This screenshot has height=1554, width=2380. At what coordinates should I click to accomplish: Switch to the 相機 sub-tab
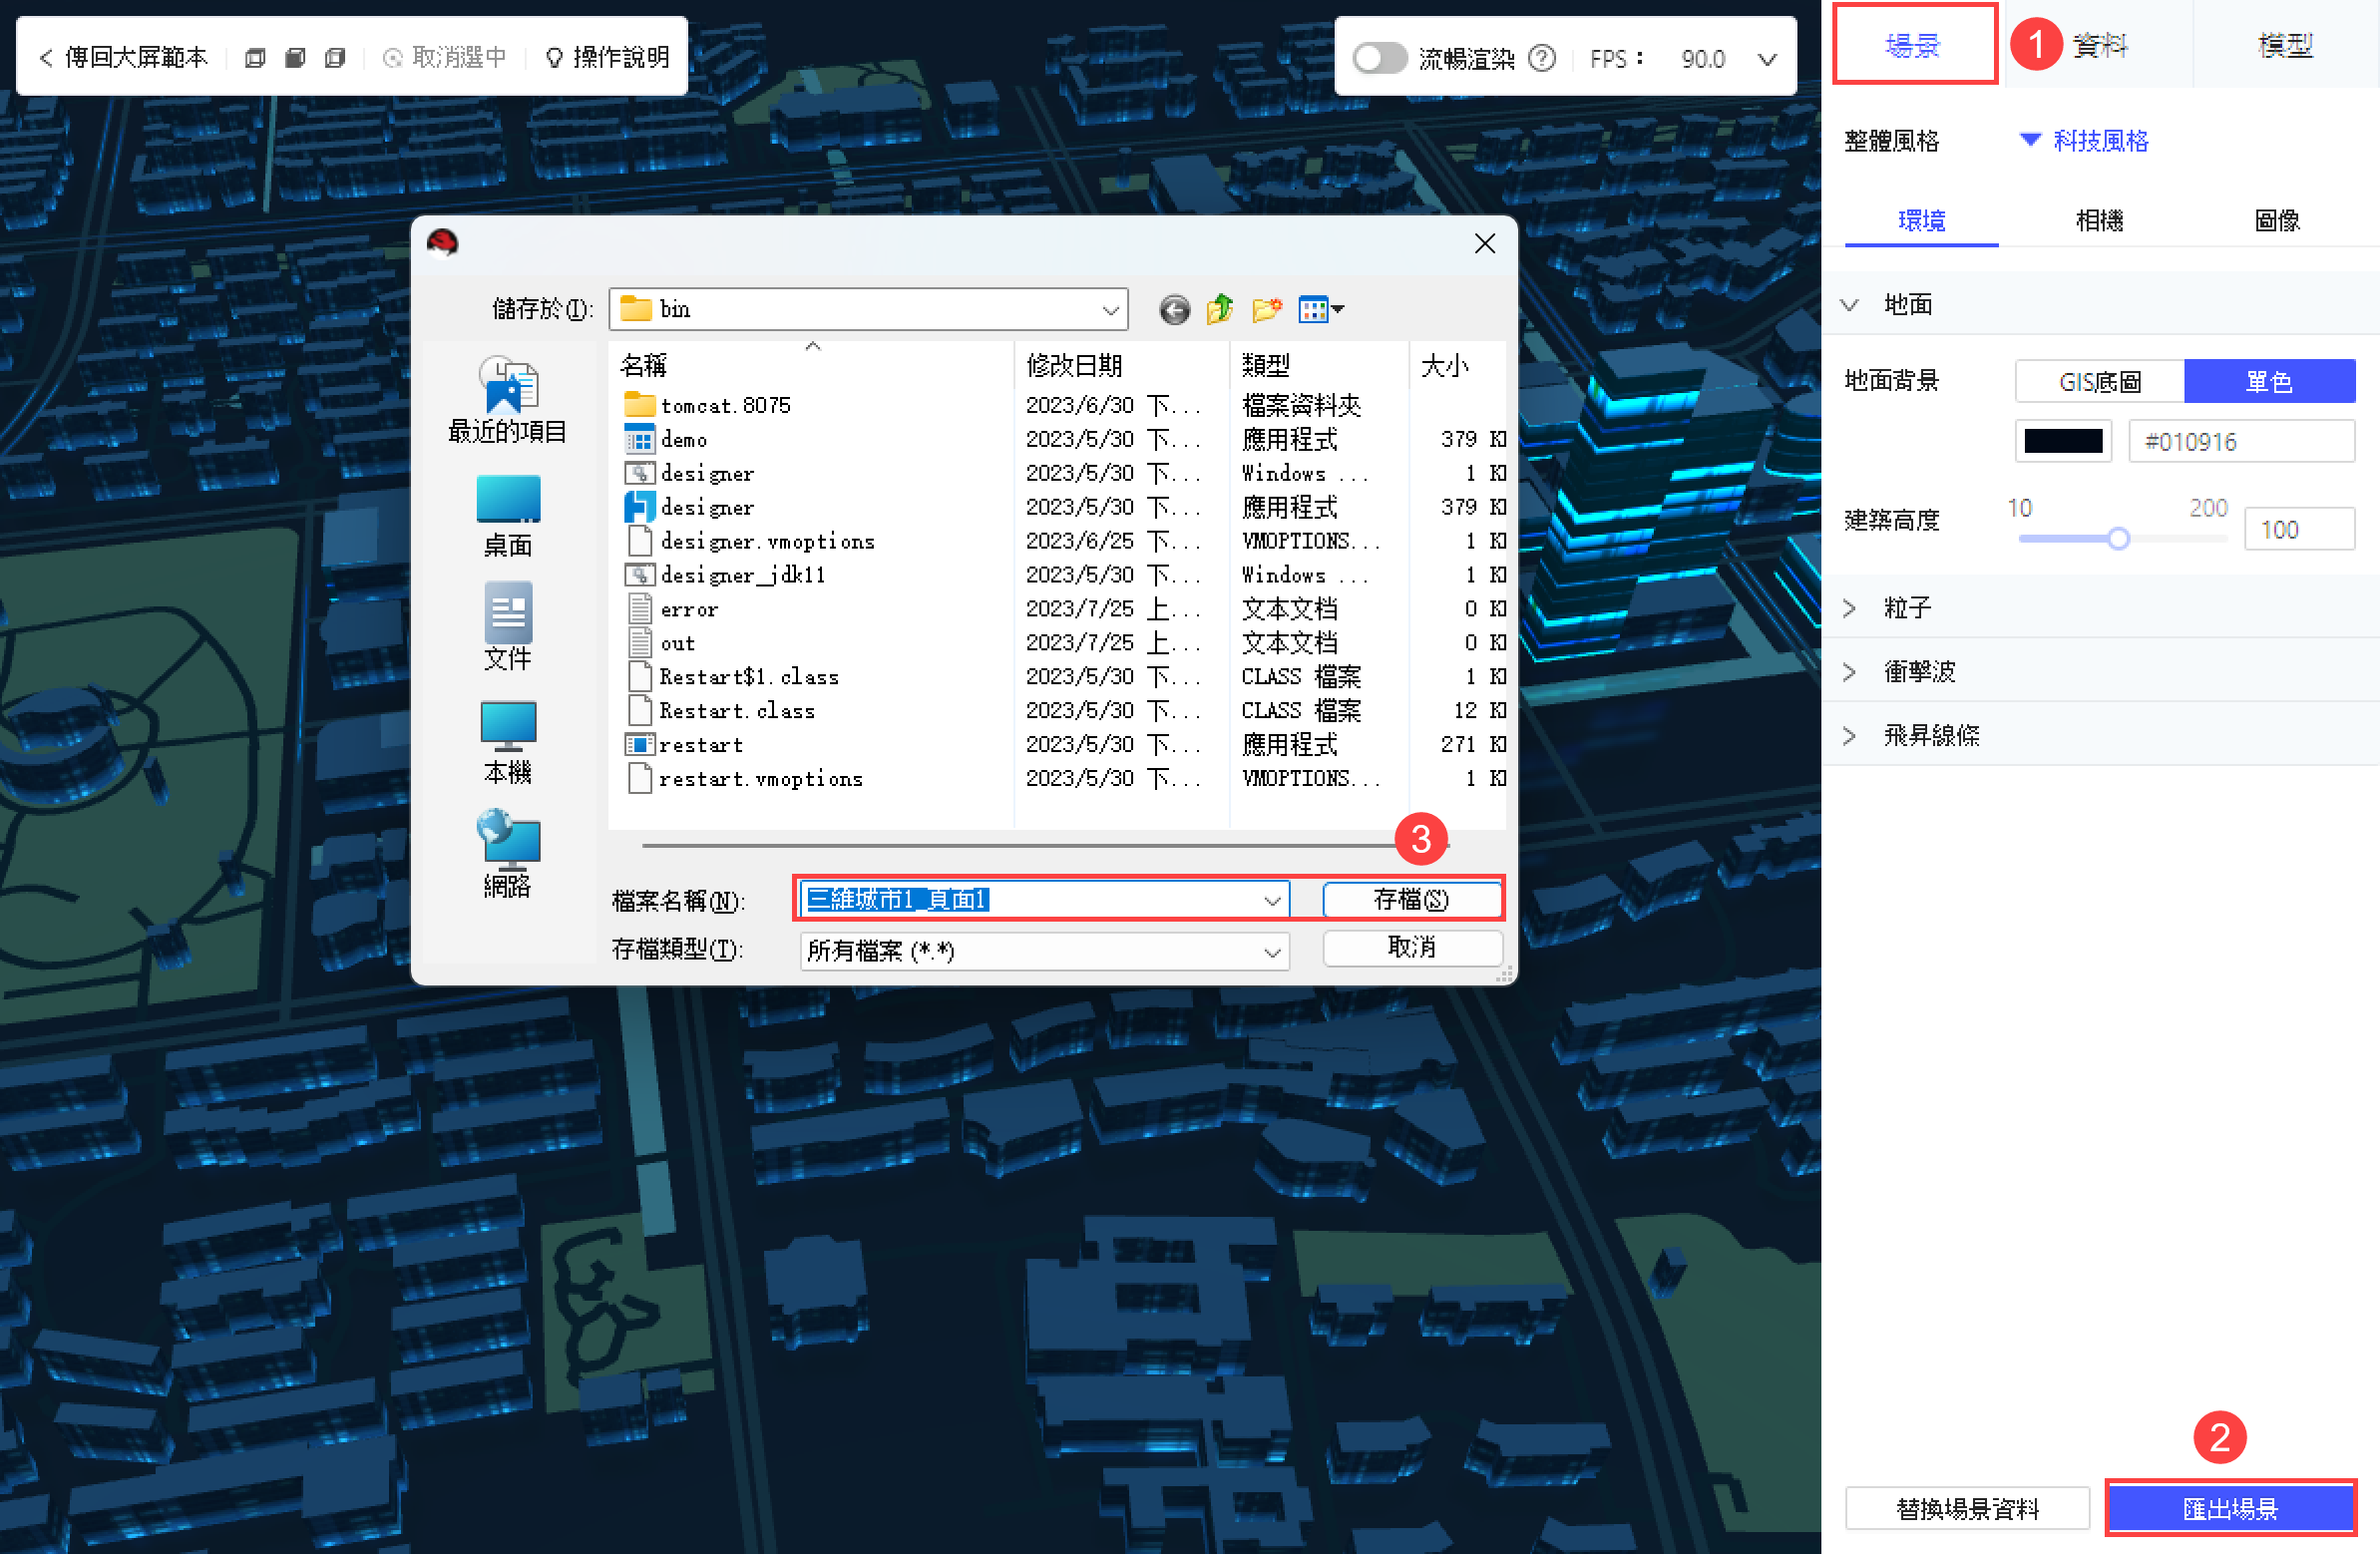tap(2099, 221)
